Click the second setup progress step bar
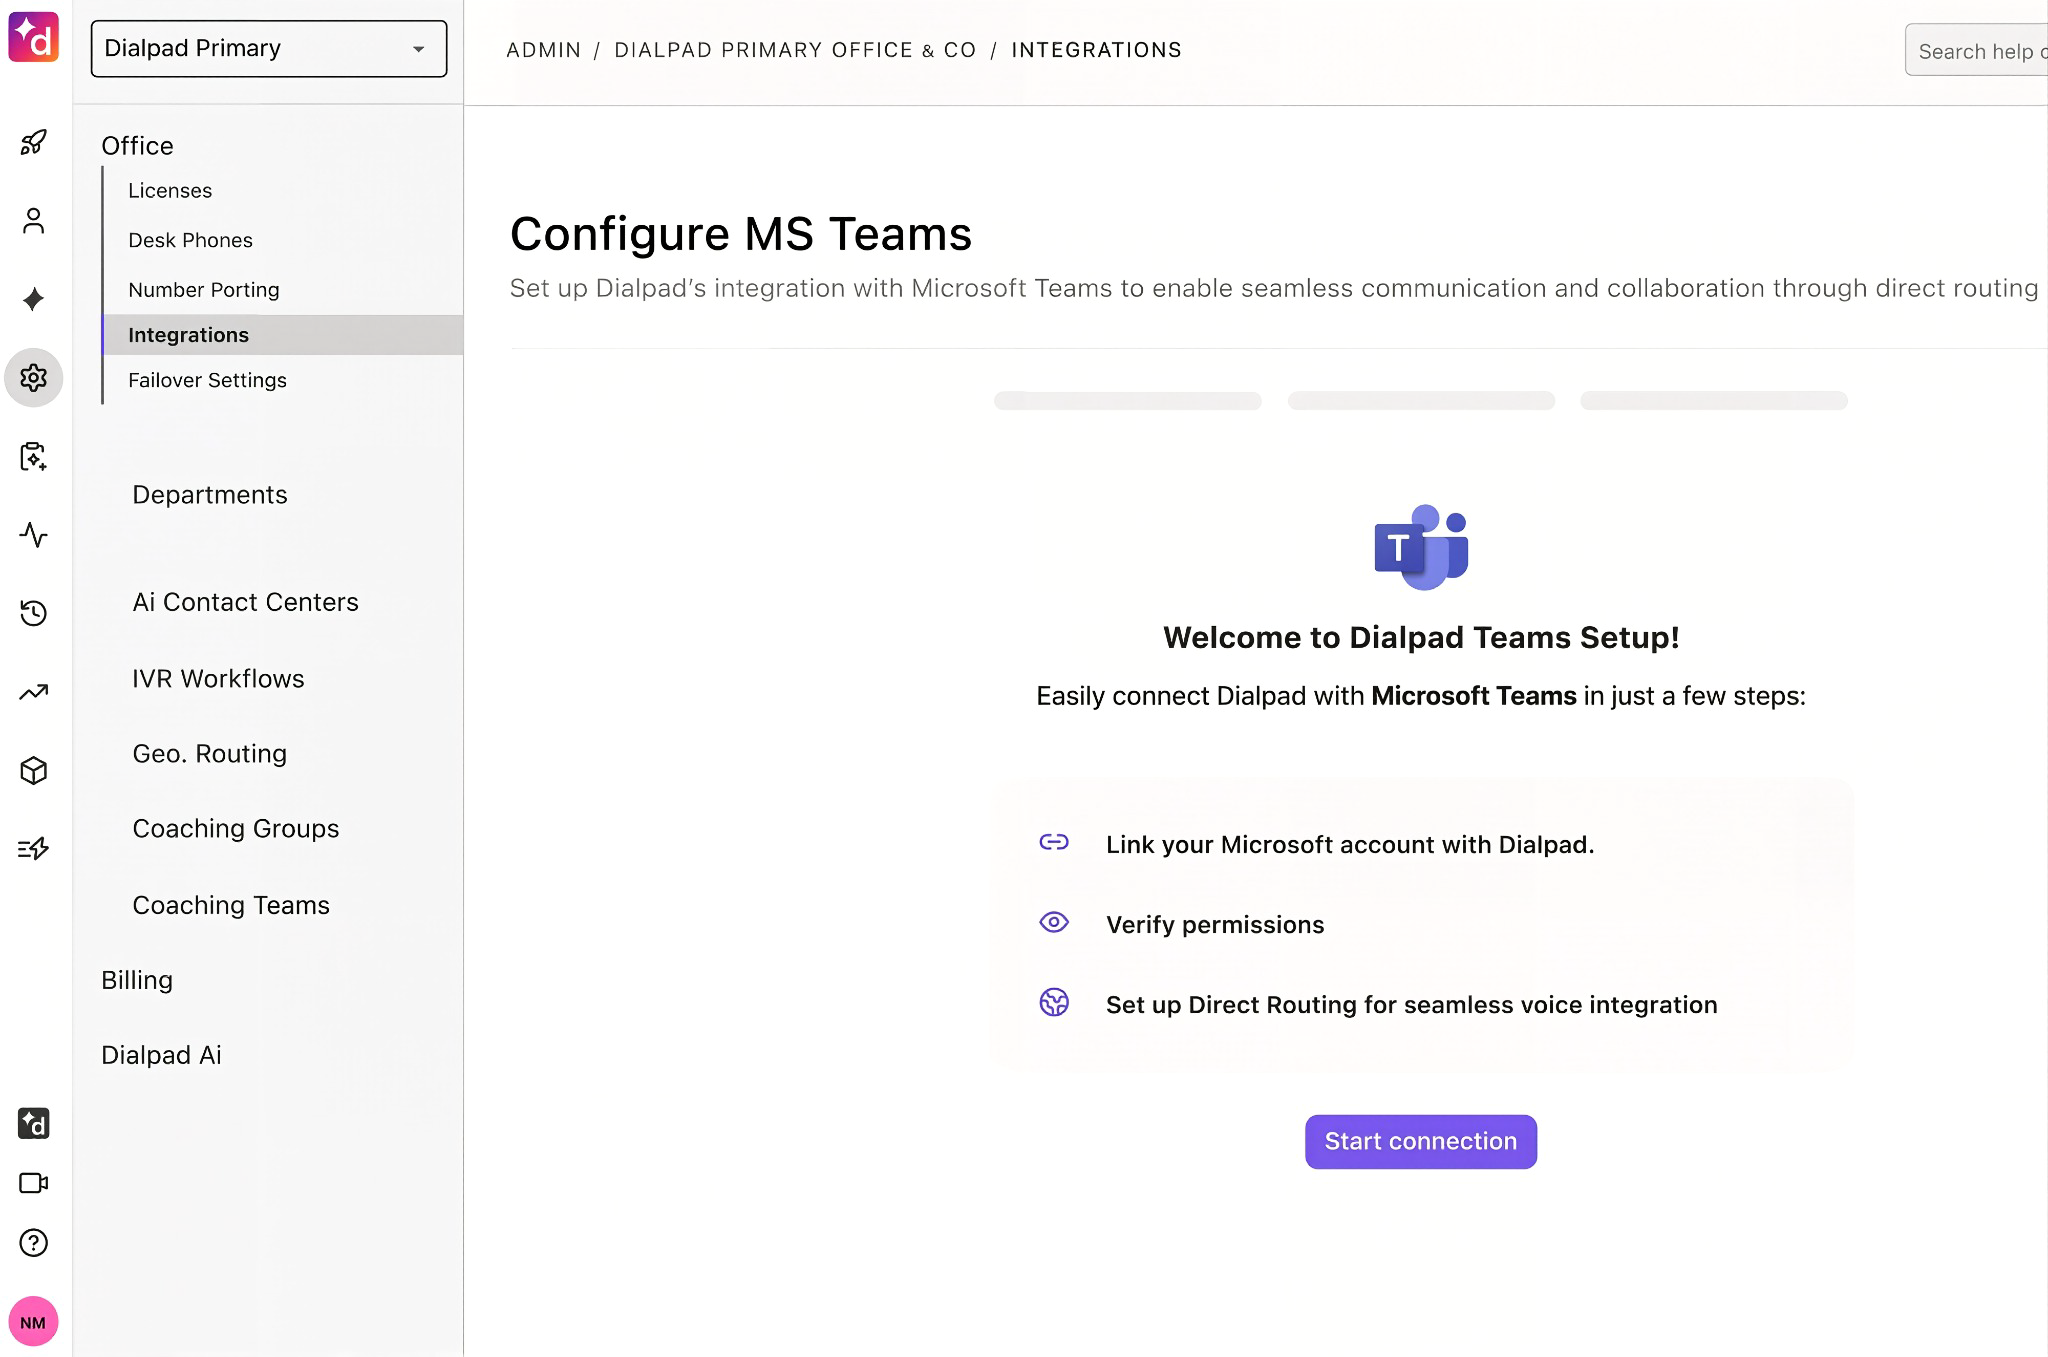 1421,401
